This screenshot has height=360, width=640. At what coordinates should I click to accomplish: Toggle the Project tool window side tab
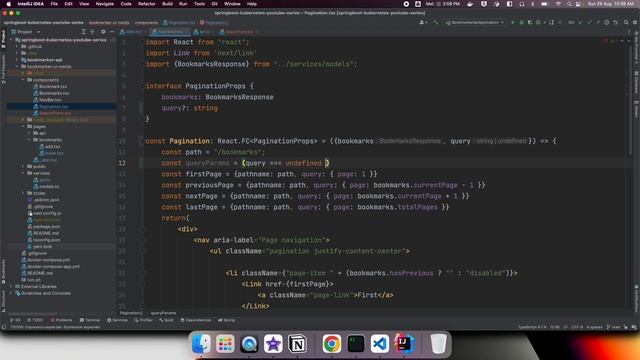(x=3, y=40)
